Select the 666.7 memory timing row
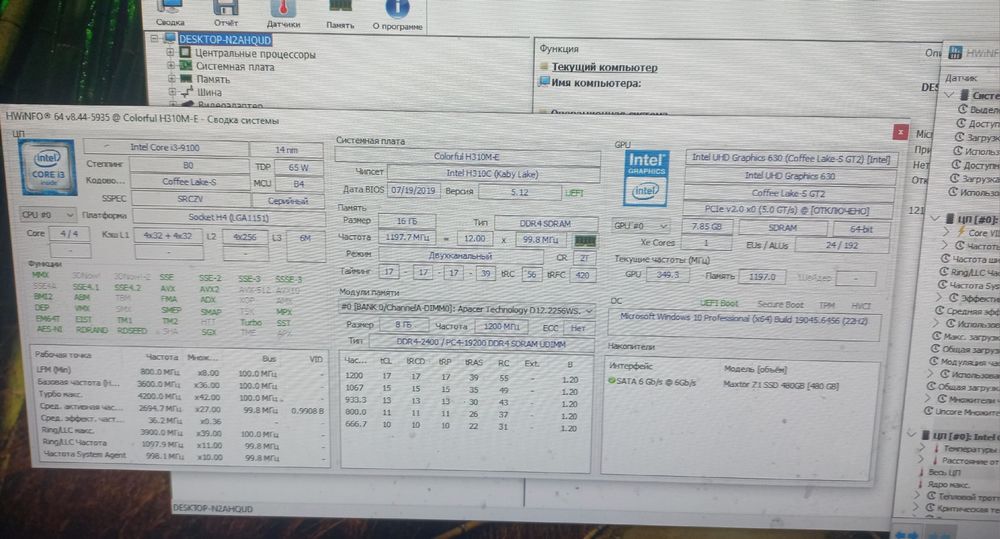The width and height of the screenshot is (1000, 539). (x=462, y=425)
